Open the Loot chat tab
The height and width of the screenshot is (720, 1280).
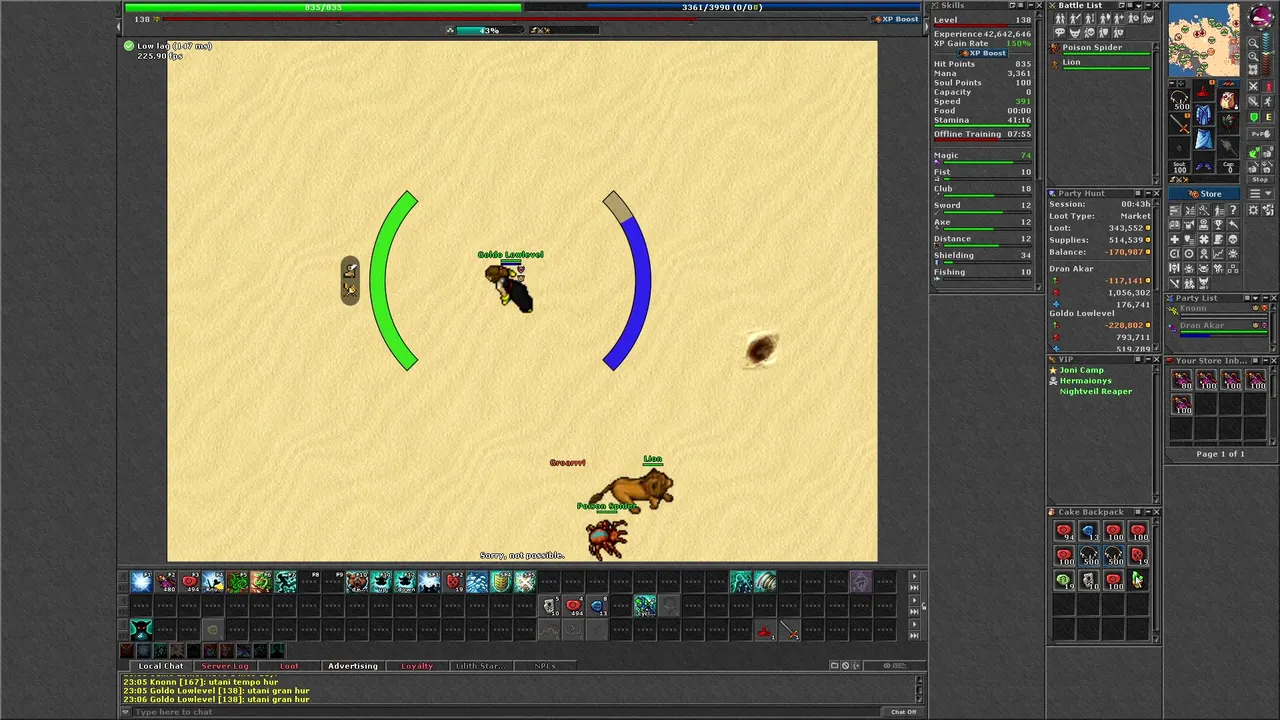(289, 666)
